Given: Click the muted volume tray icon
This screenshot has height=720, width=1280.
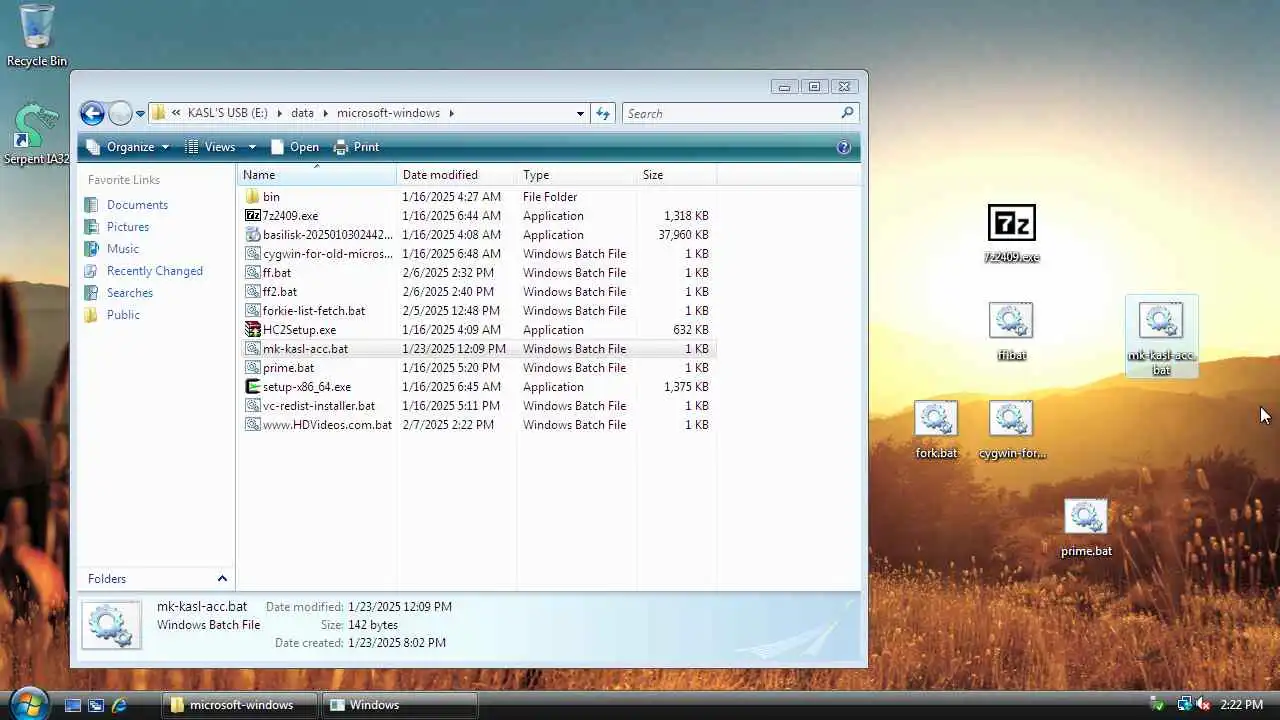Looking at the screenshot, I should [1203, 705].
